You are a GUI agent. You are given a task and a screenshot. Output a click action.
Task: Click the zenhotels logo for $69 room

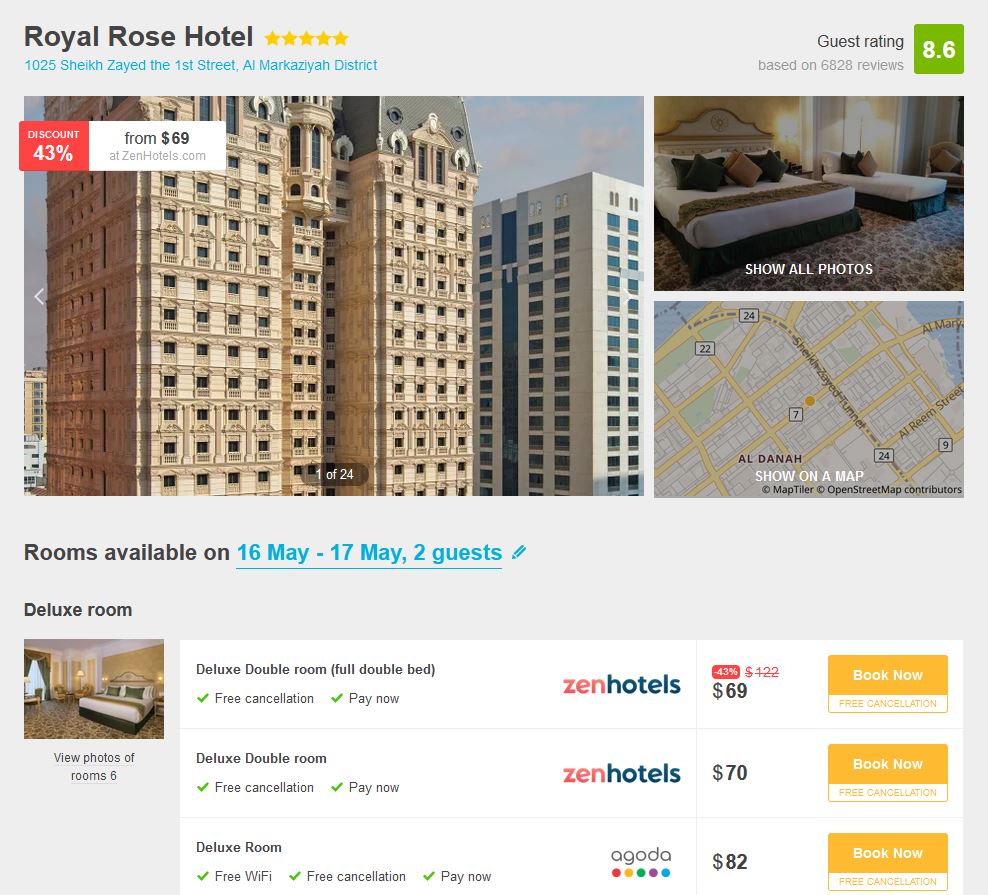(x=621, y=684)
